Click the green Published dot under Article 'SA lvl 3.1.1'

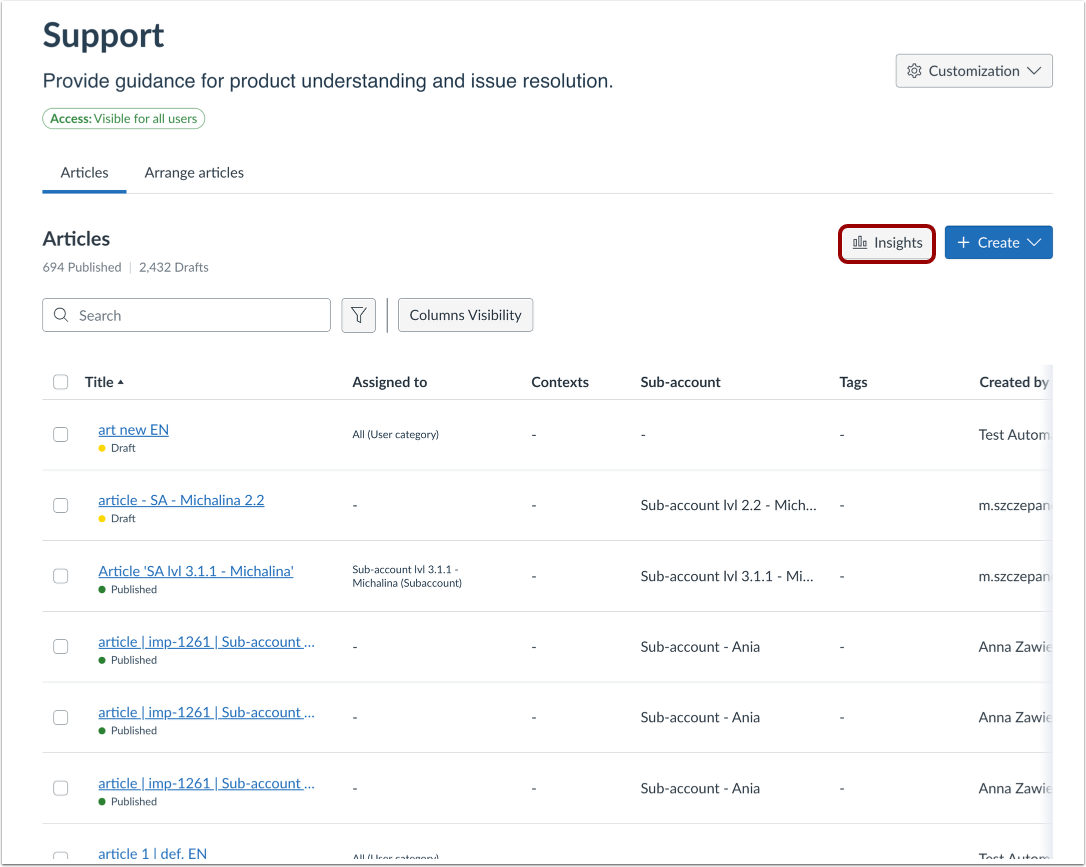(101, 589)
